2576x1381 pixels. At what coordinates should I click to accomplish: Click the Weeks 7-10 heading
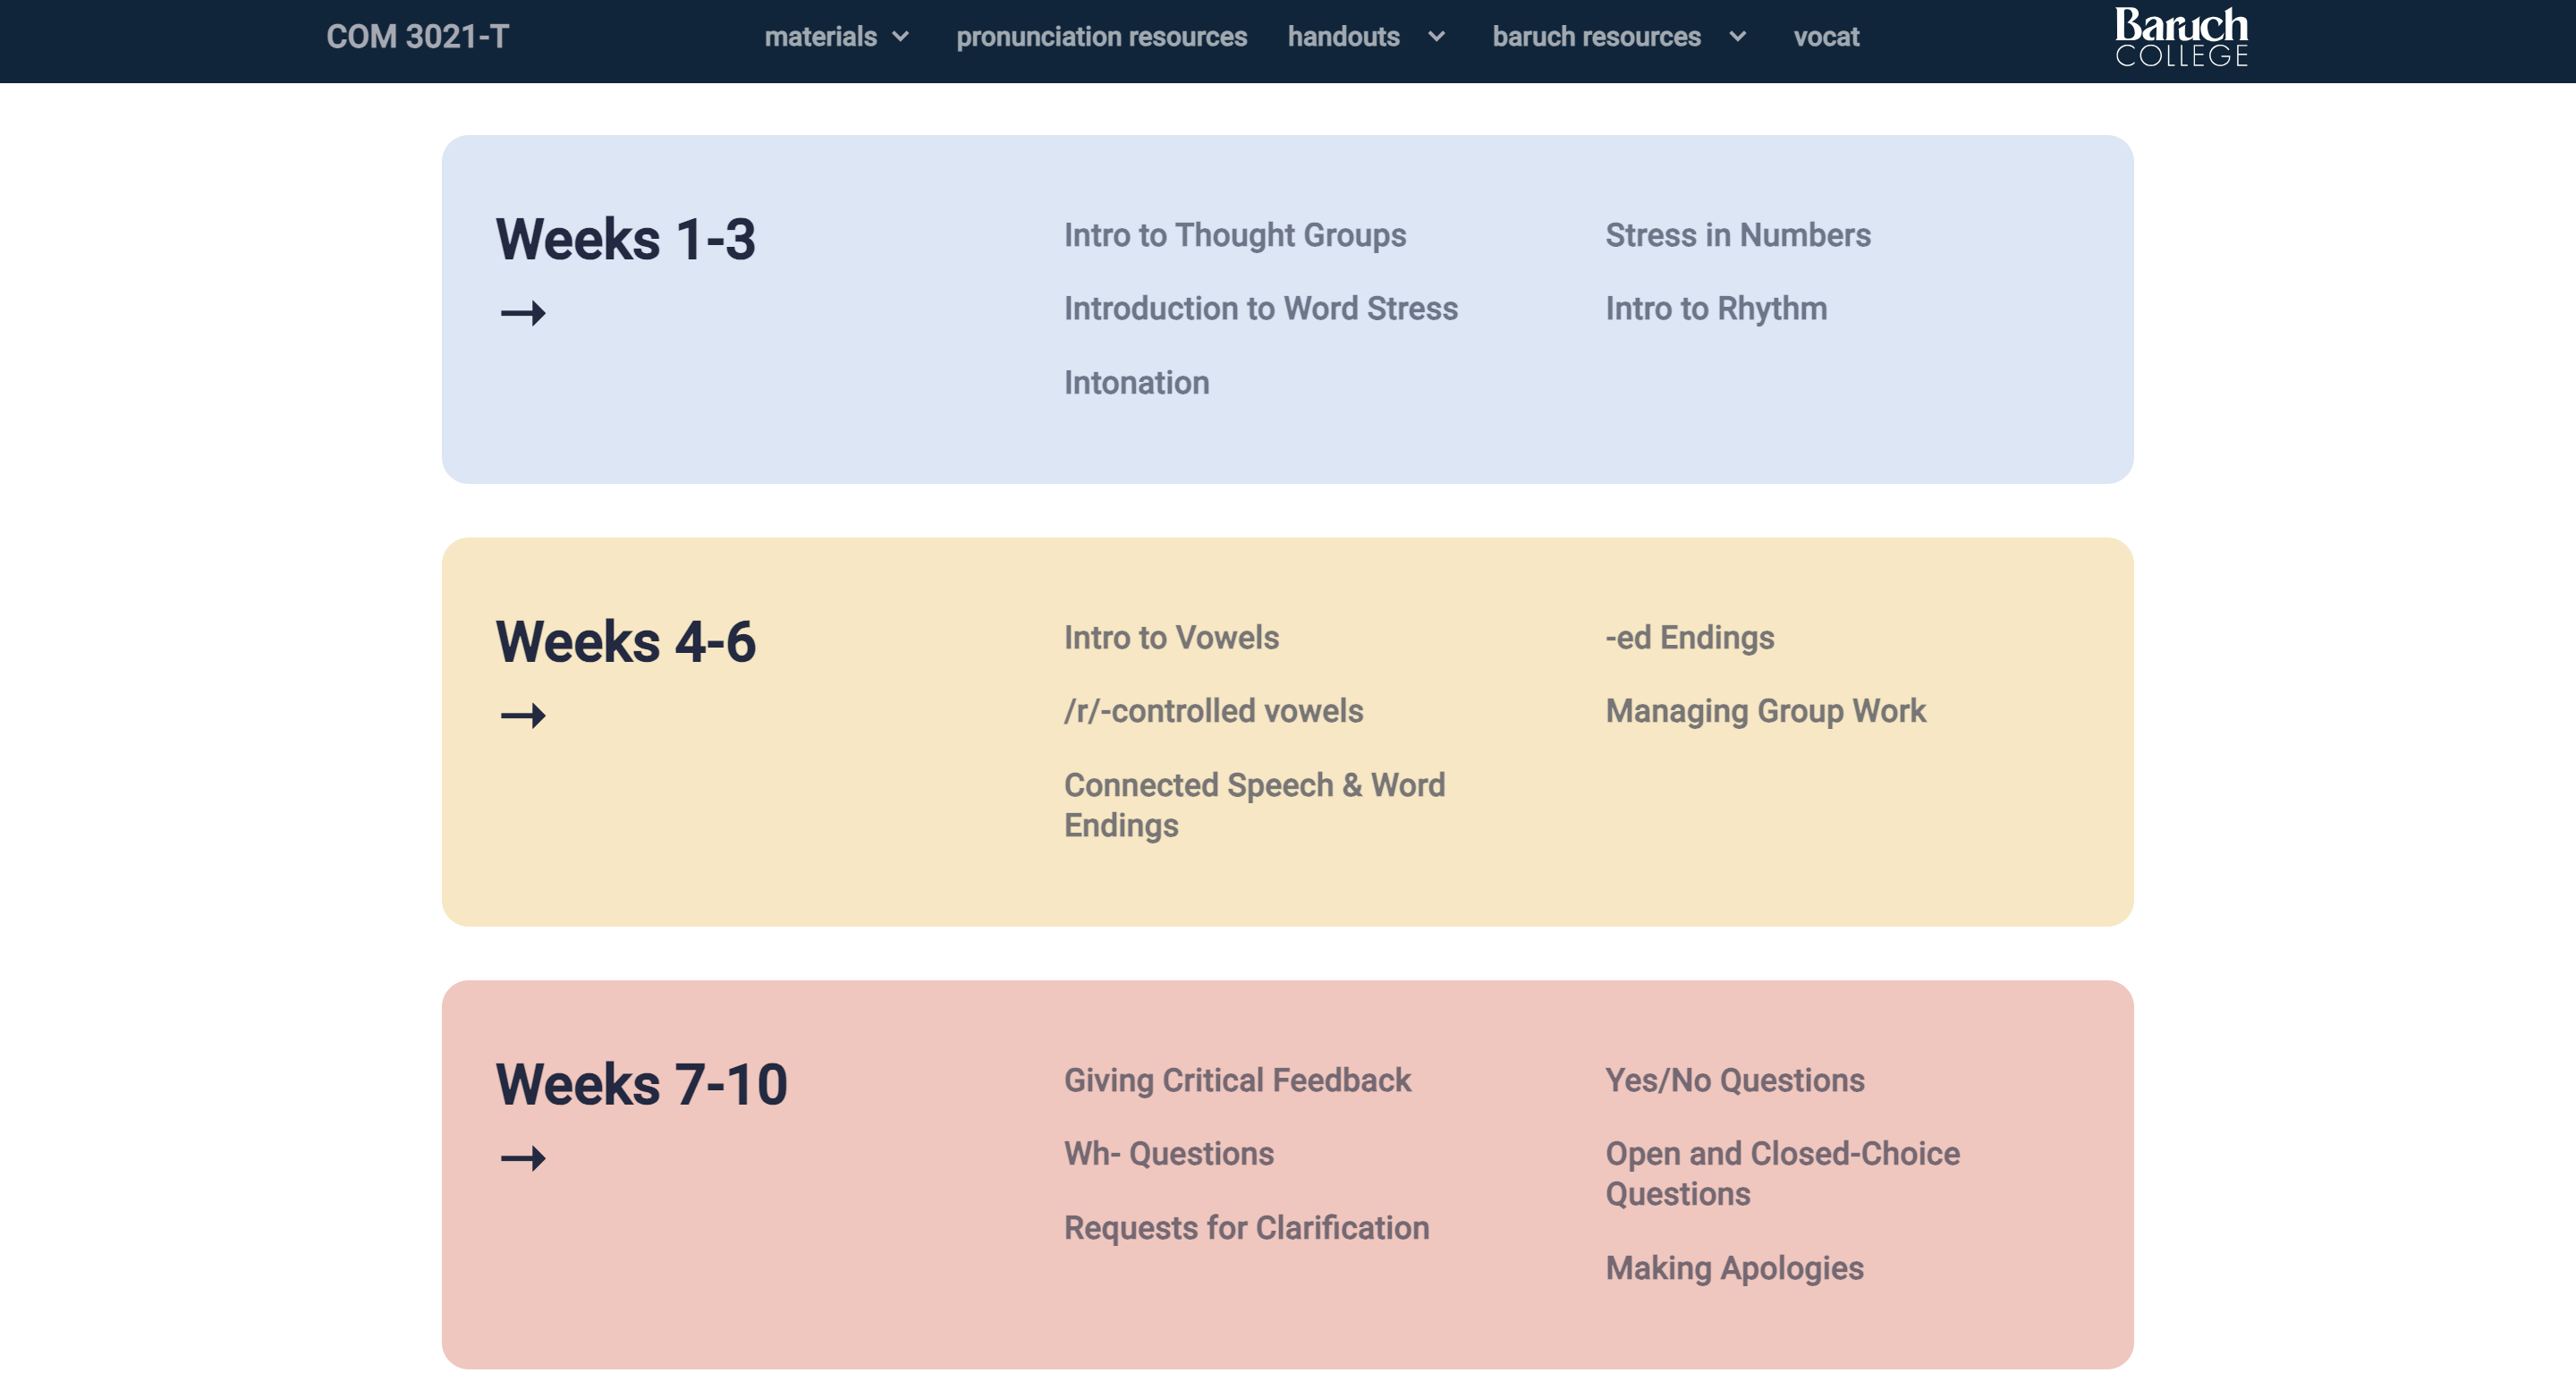pos(641,1084)
